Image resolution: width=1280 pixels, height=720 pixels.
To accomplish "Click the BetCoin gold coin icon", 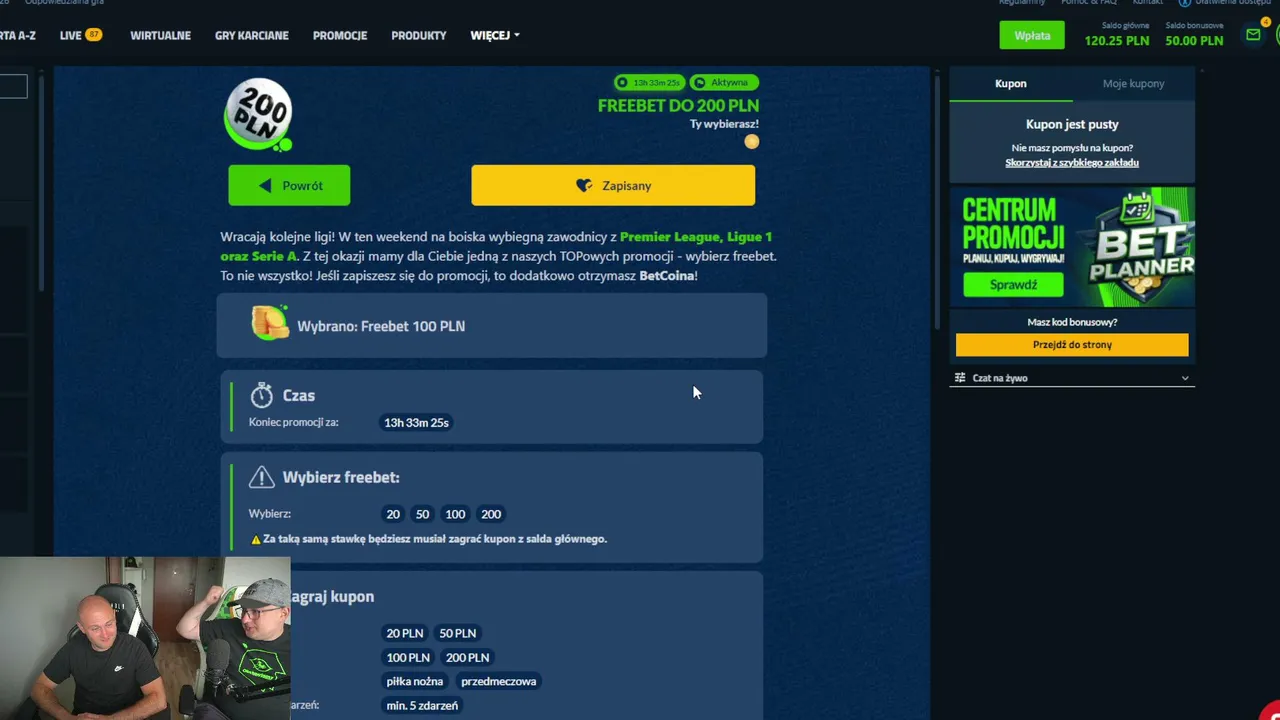I will [752, 142].
